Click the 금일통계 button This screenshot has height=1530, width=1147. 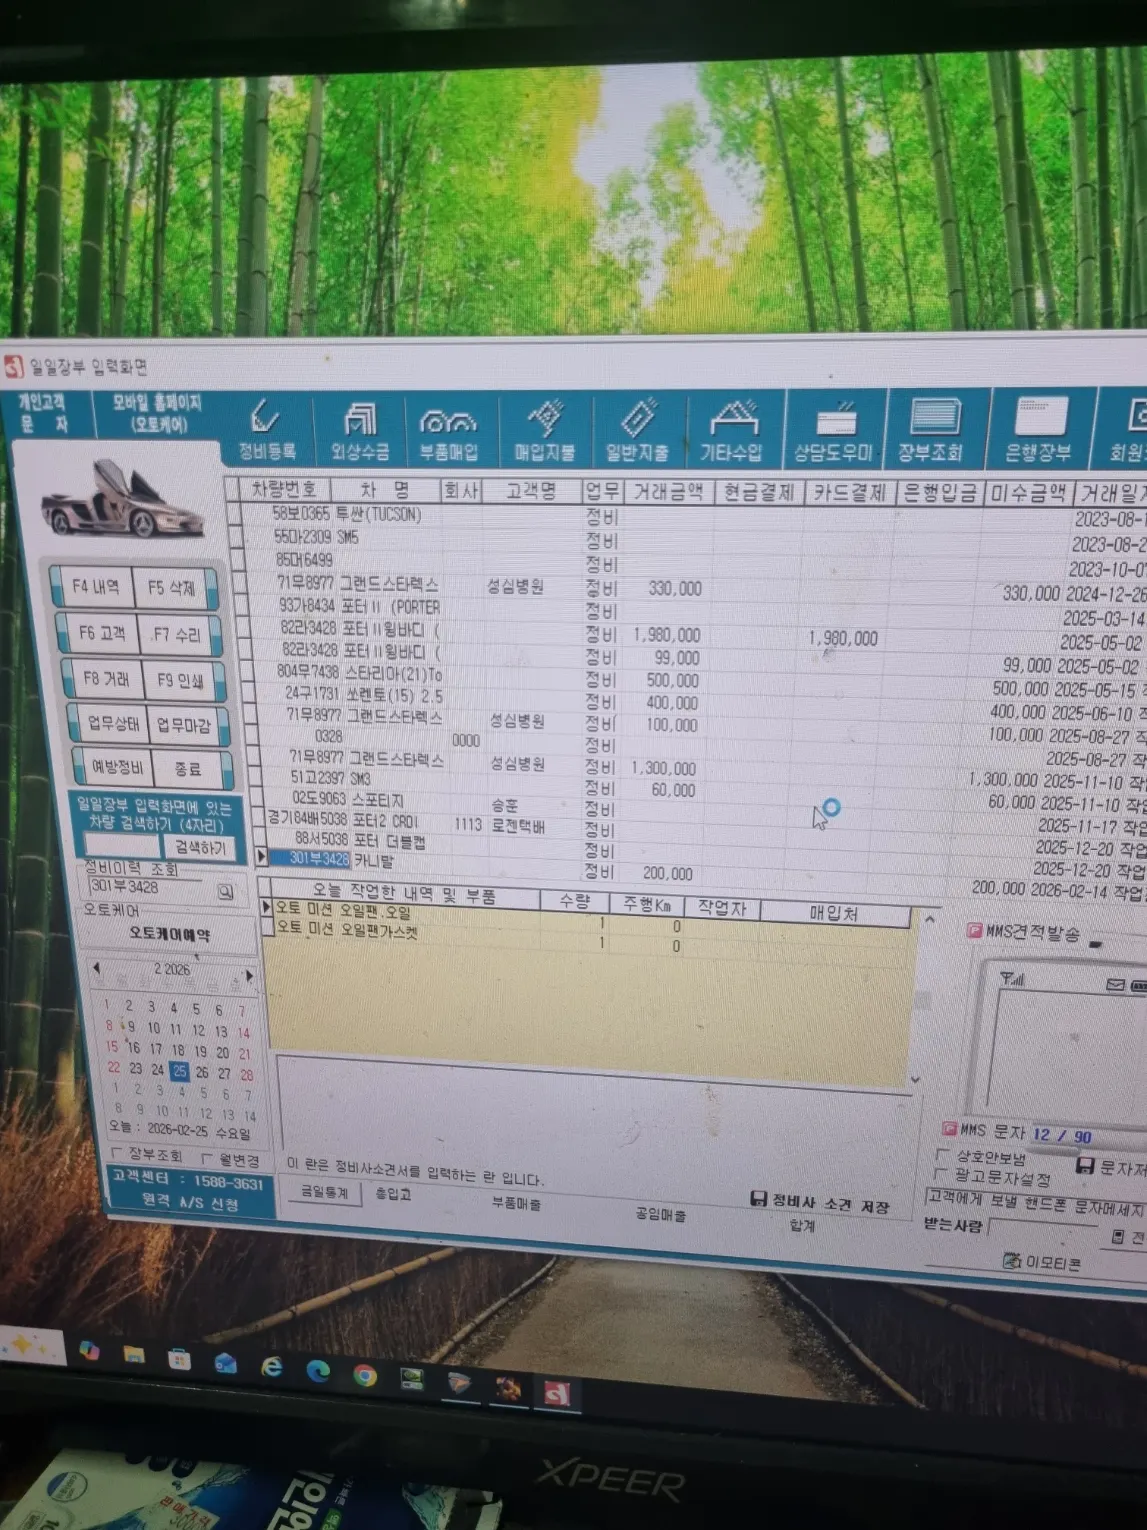325,1192
